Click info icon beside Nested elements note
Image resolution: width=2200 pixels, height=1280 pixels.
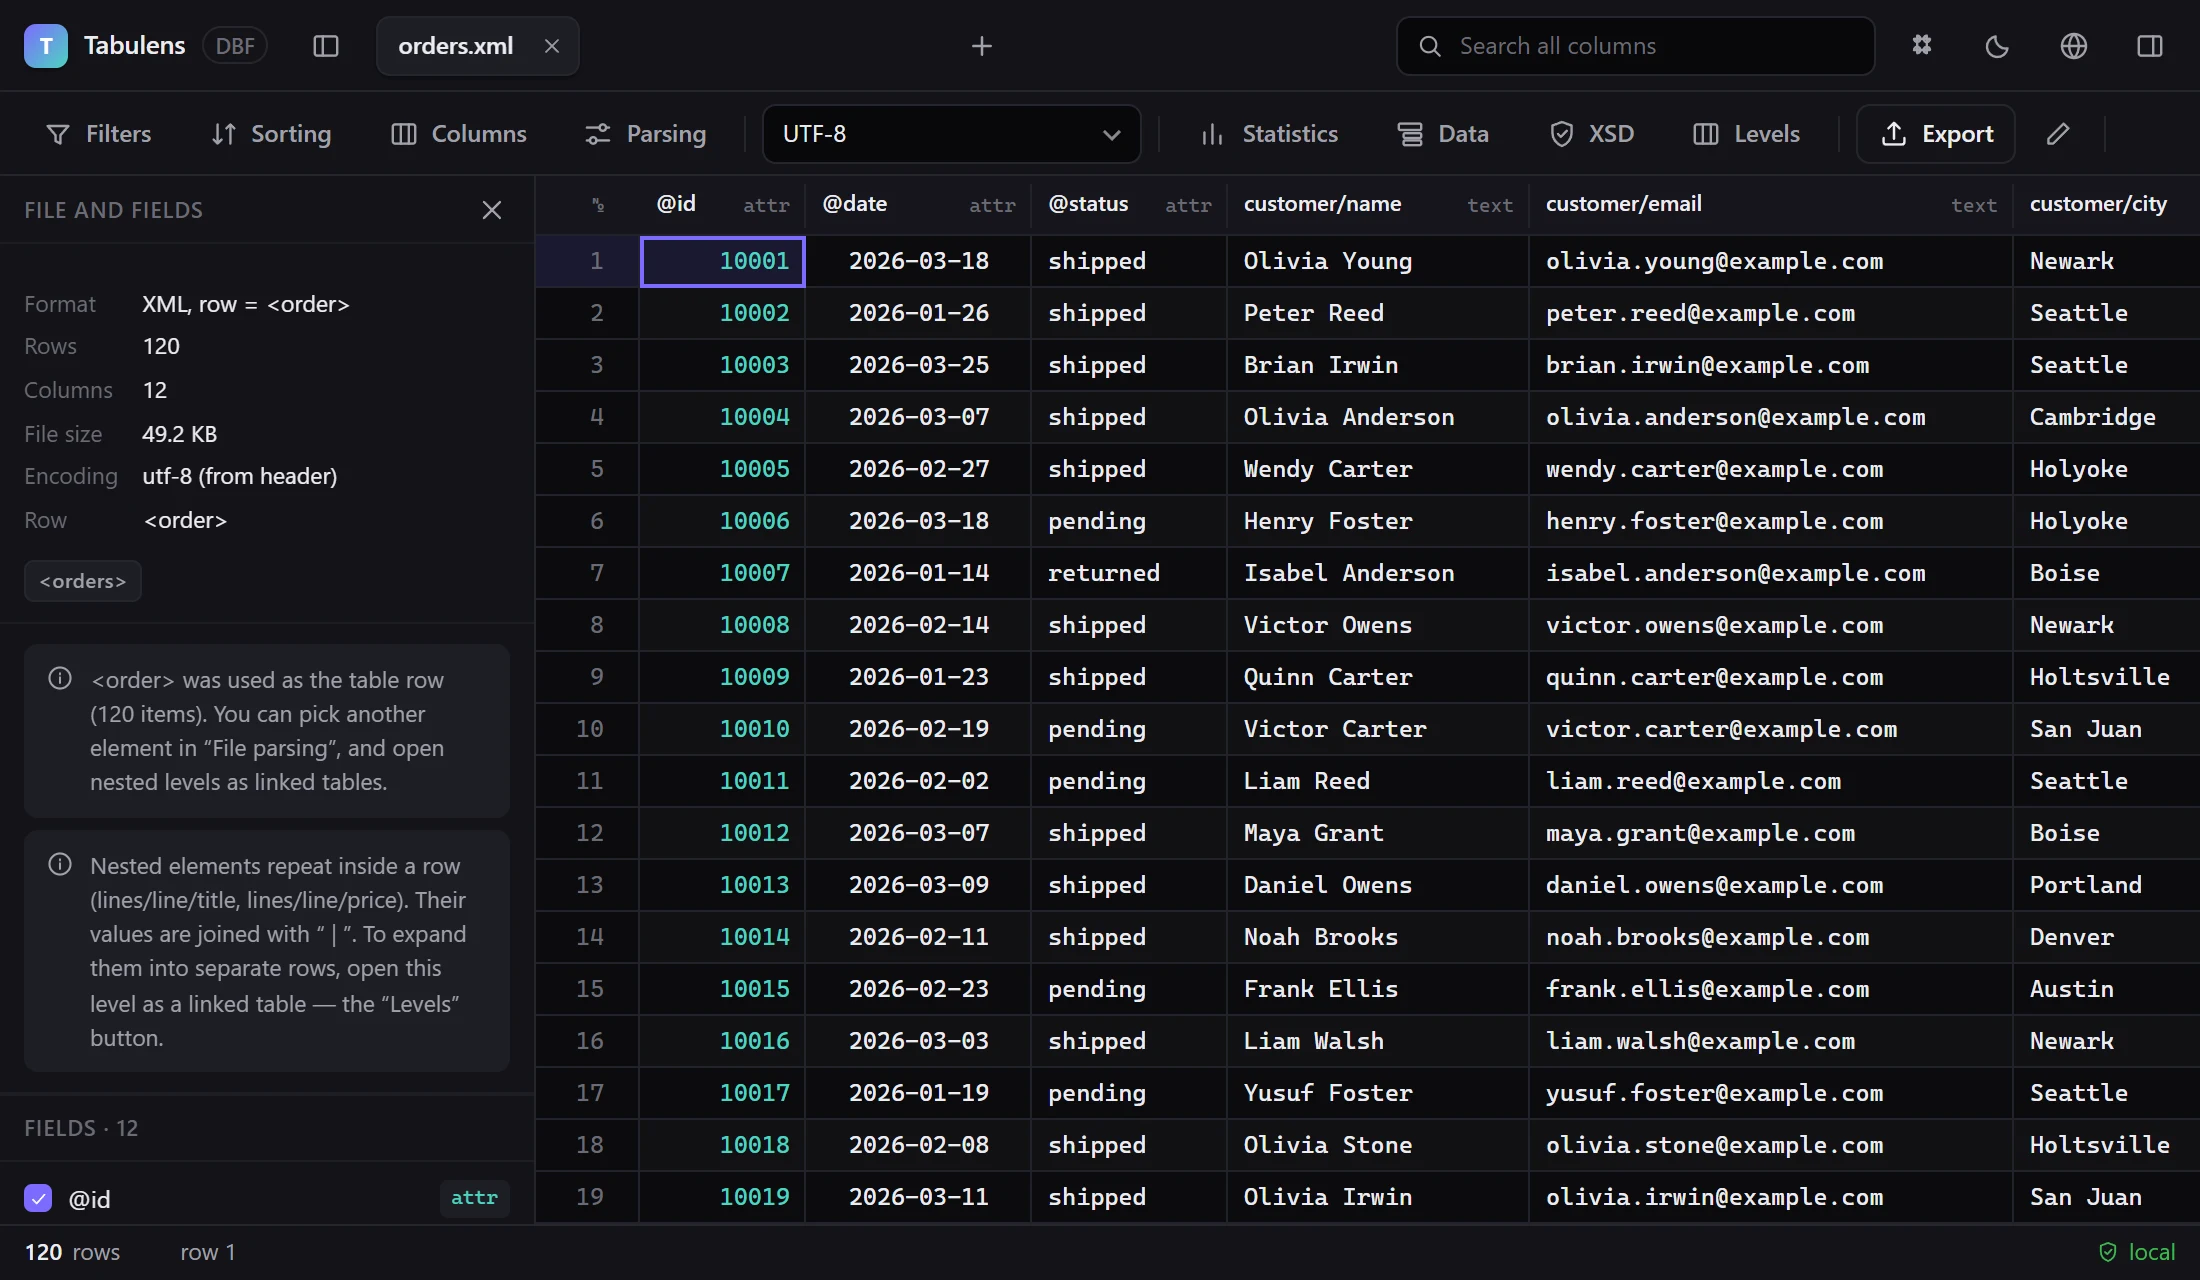tap(60, 864)
